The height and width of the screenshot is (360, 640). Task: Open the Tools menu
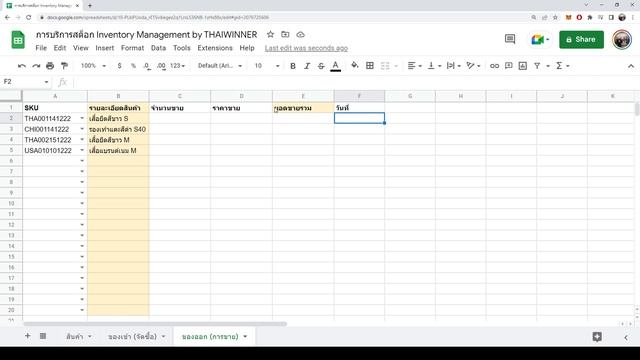tap(182, 48)
